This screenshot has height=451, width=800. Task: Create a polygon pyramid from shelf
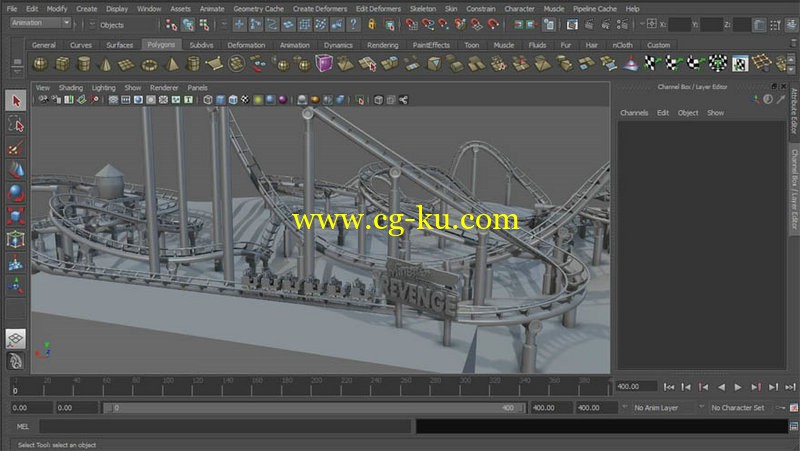[x=171, y=64]
